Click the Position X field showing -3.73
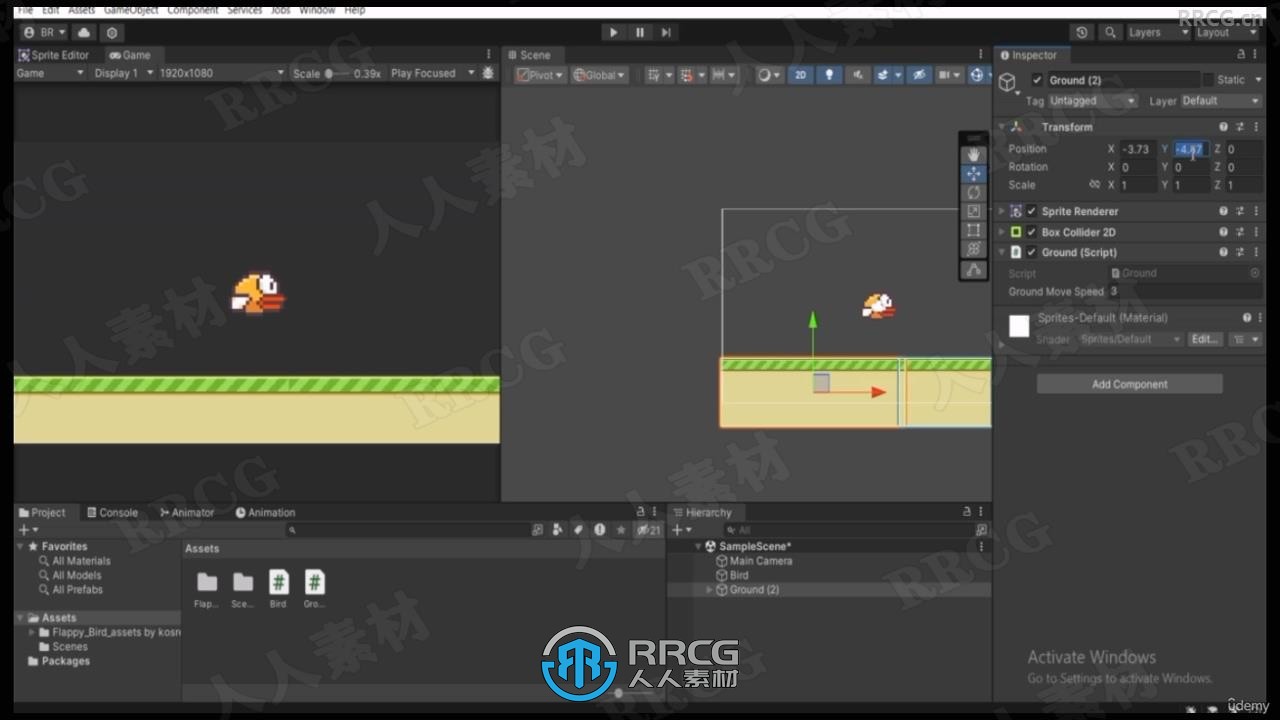1280x720 pixels. click(x=1138, y=149)
